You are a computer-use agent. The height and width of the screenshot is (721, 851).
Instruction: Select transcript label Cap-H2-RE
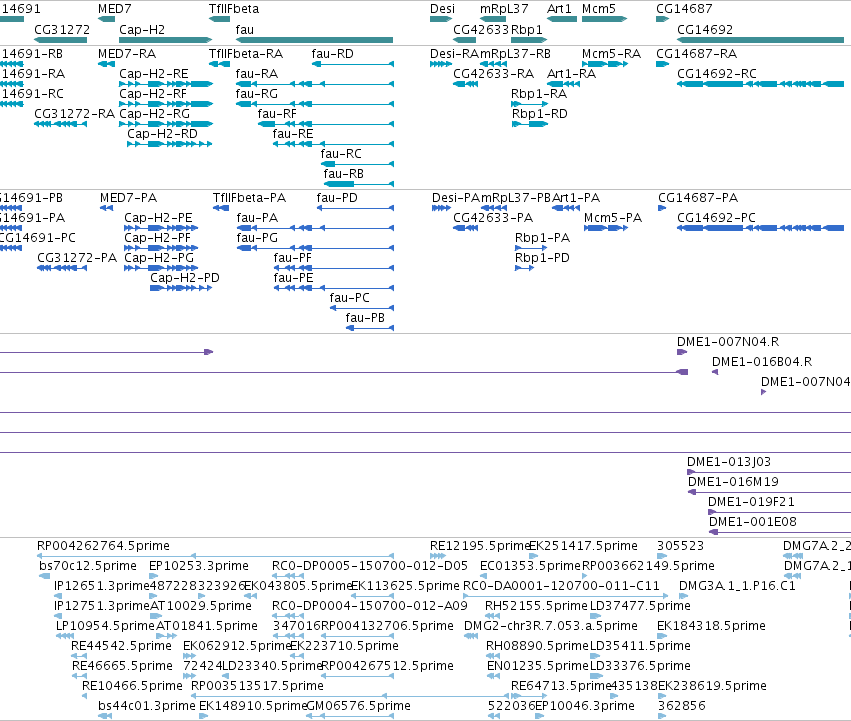point(154,74)
